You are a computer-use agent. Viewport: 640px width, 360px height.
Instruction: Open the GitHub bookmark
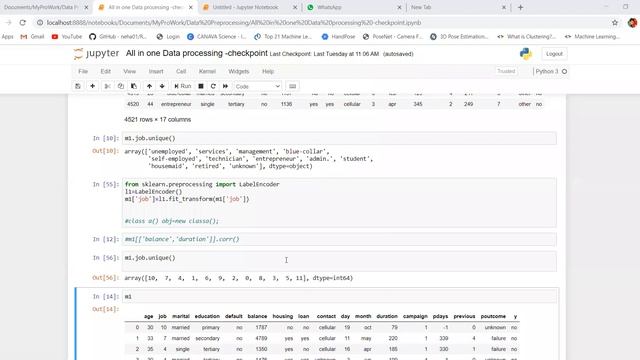pos(118,37)
